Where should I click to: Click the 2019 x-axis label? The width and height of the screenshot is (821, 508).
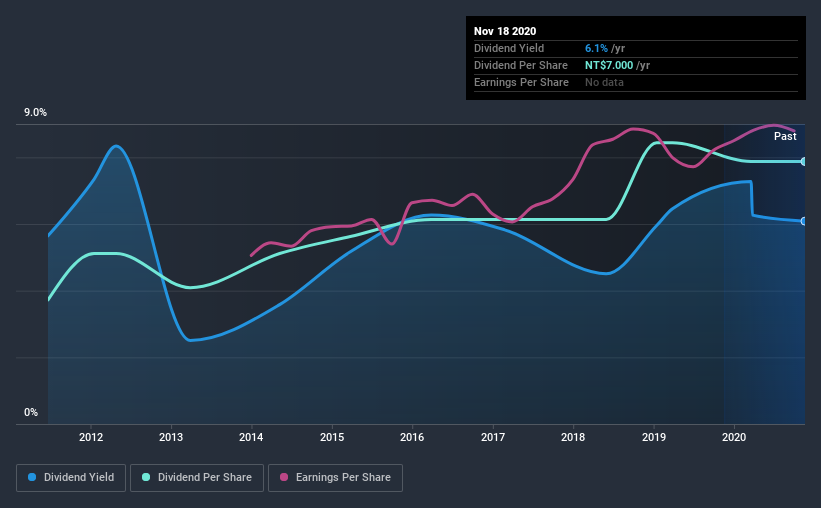(x=653, y=437)
